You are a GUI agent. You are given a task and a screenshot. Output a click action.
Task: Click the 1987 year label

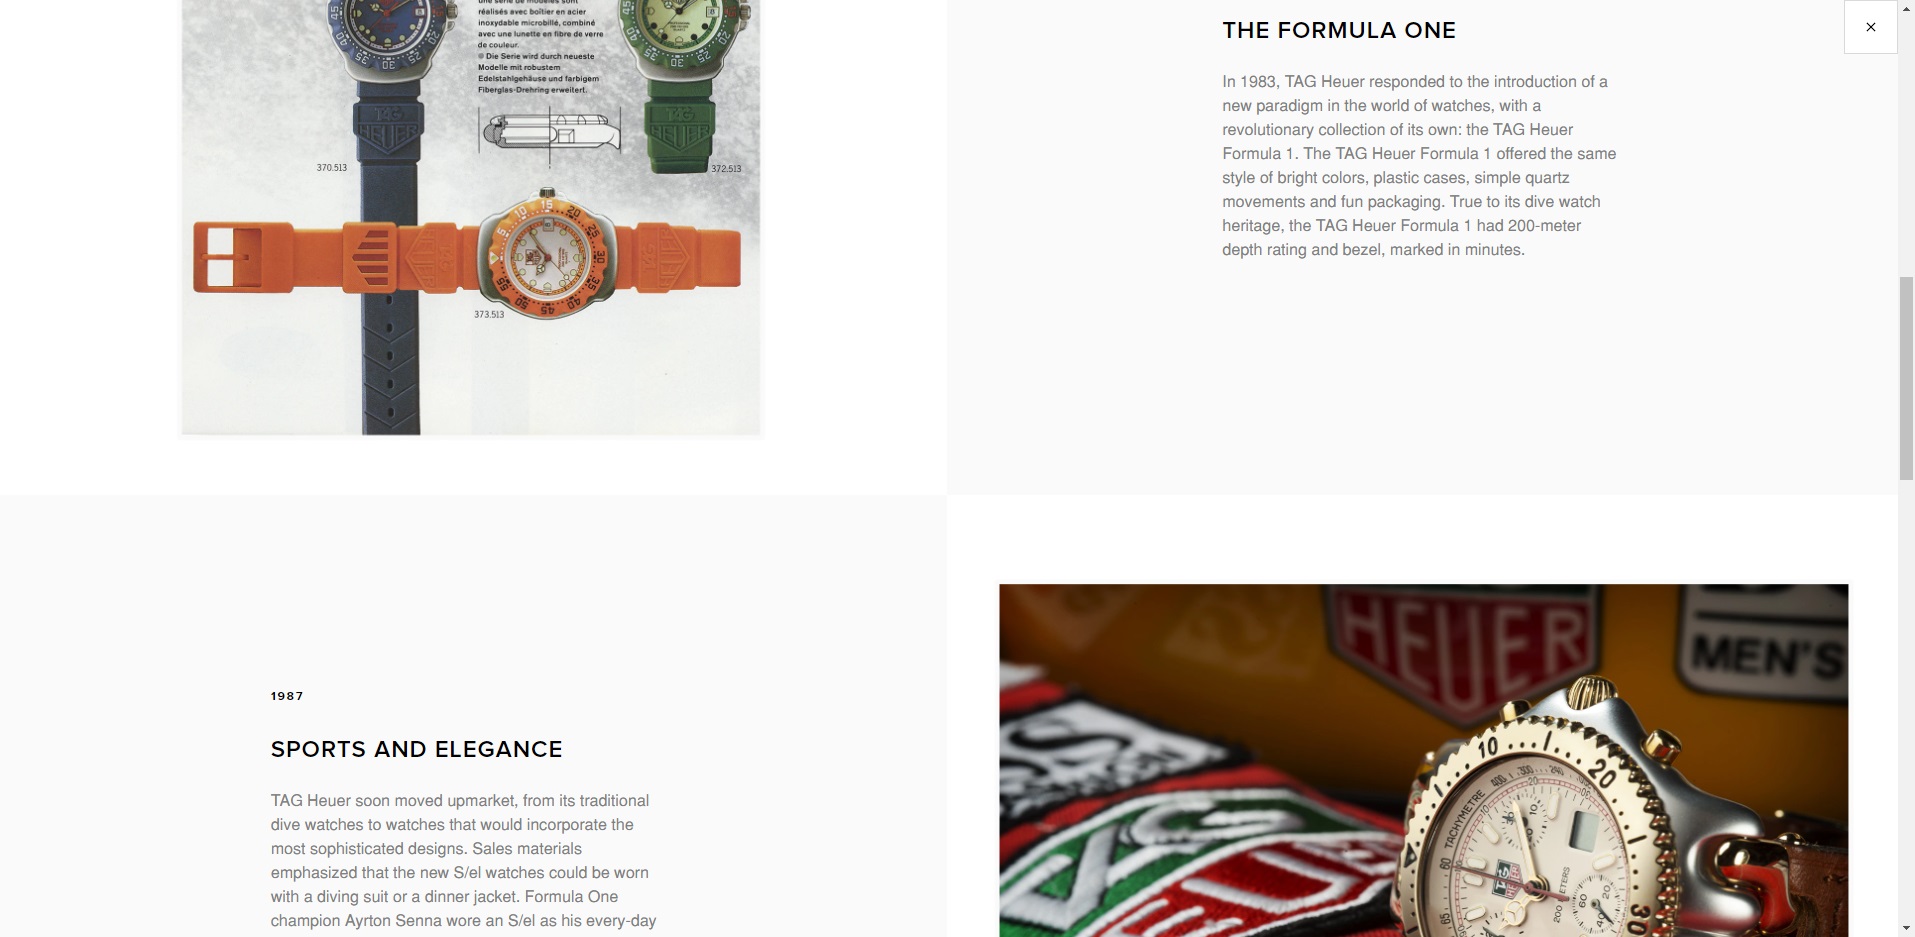click(x=287, y=696)
